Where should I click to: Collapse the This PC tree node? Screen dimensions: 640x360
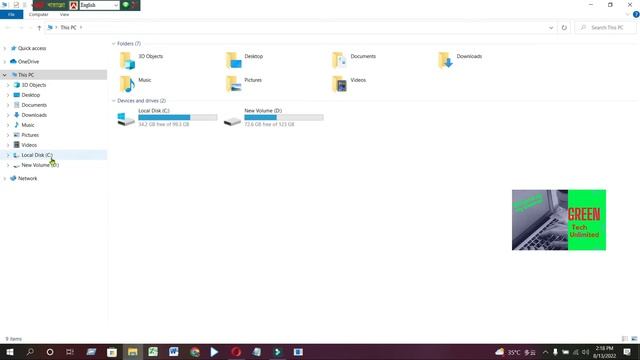4,75
